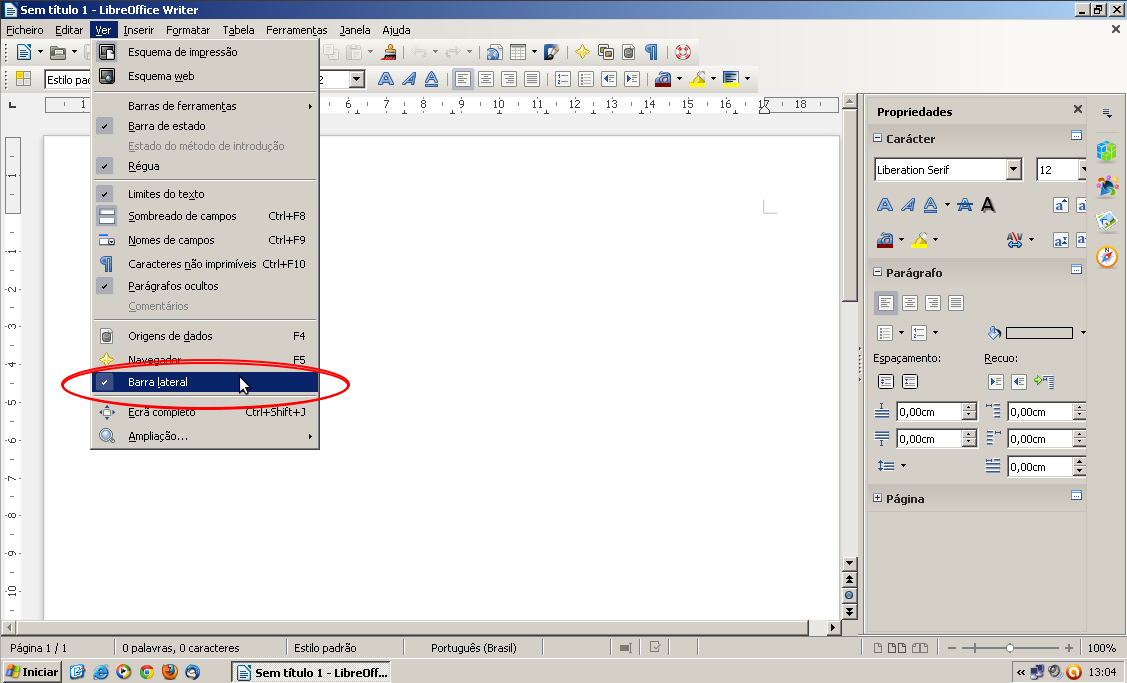Click the LibreOffice help lifebuoy icon

[683, 52]
